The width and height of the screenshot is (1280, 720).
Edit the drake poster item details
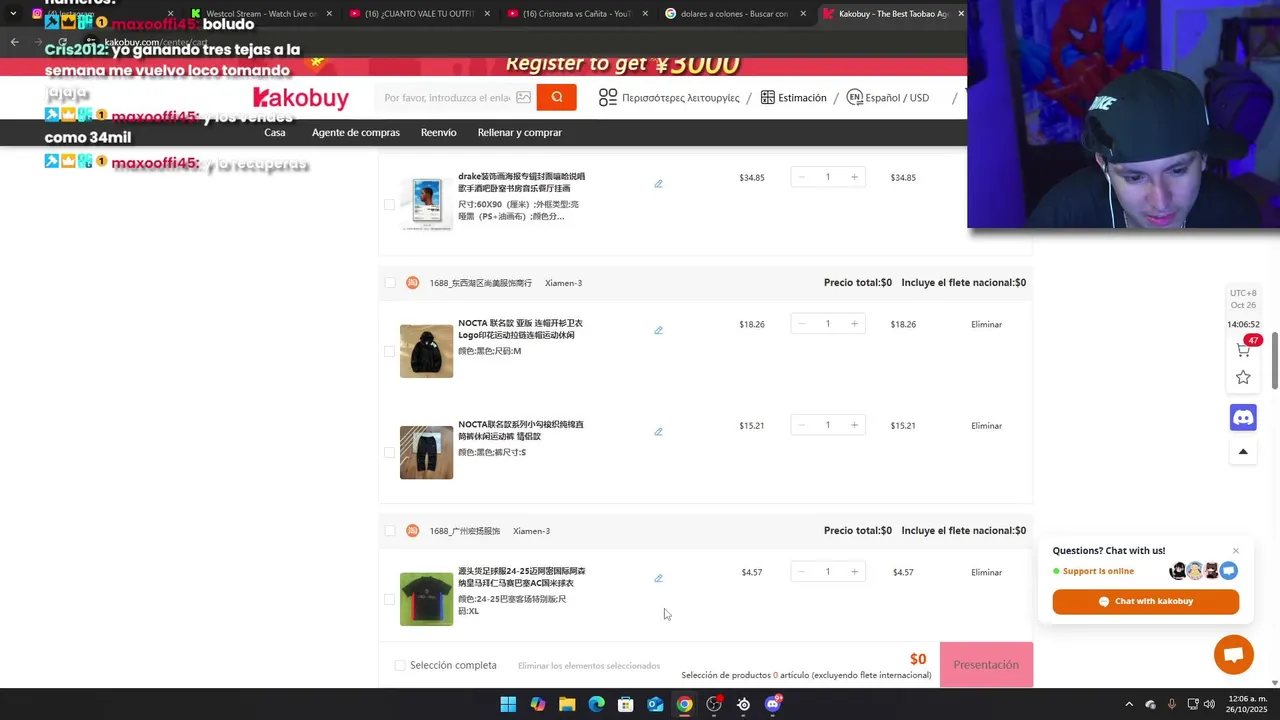click(658, 184)
